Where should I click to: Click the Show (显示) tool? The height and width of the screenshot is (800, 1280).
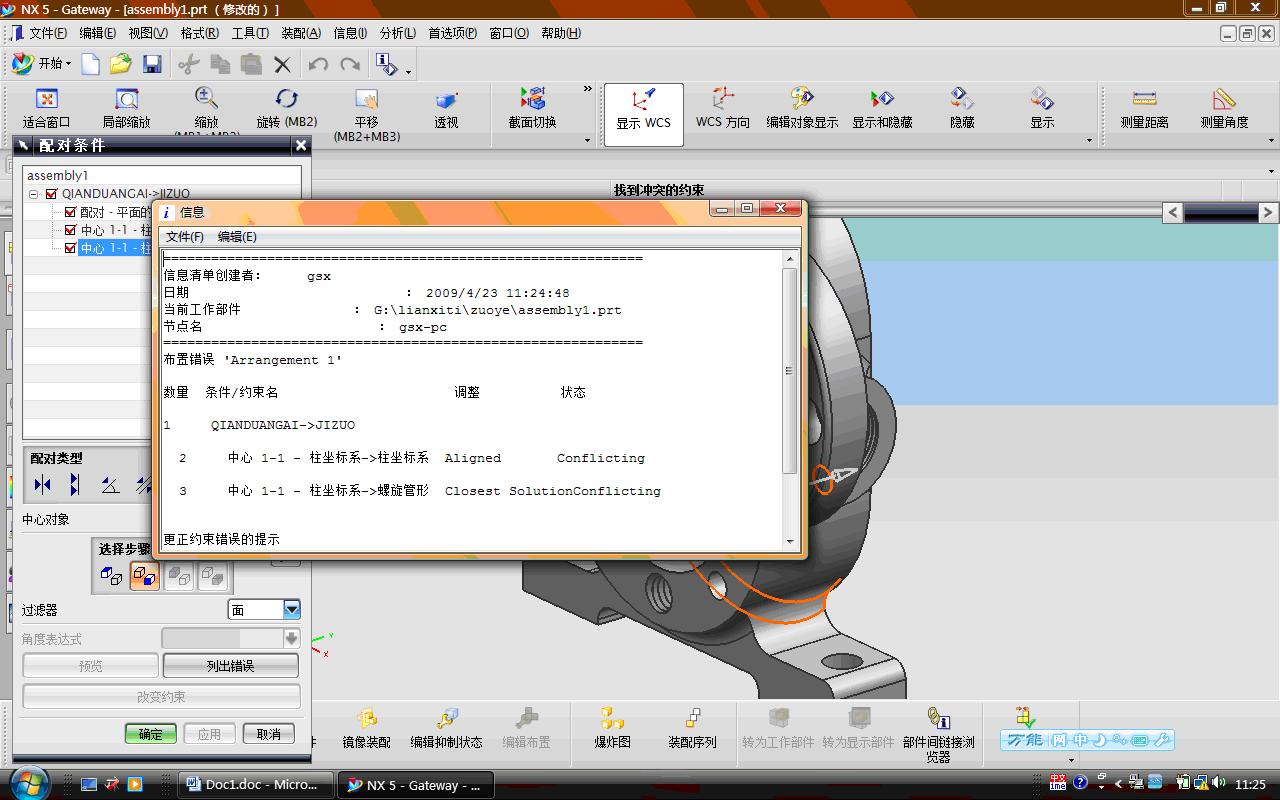coord(1042,109)
